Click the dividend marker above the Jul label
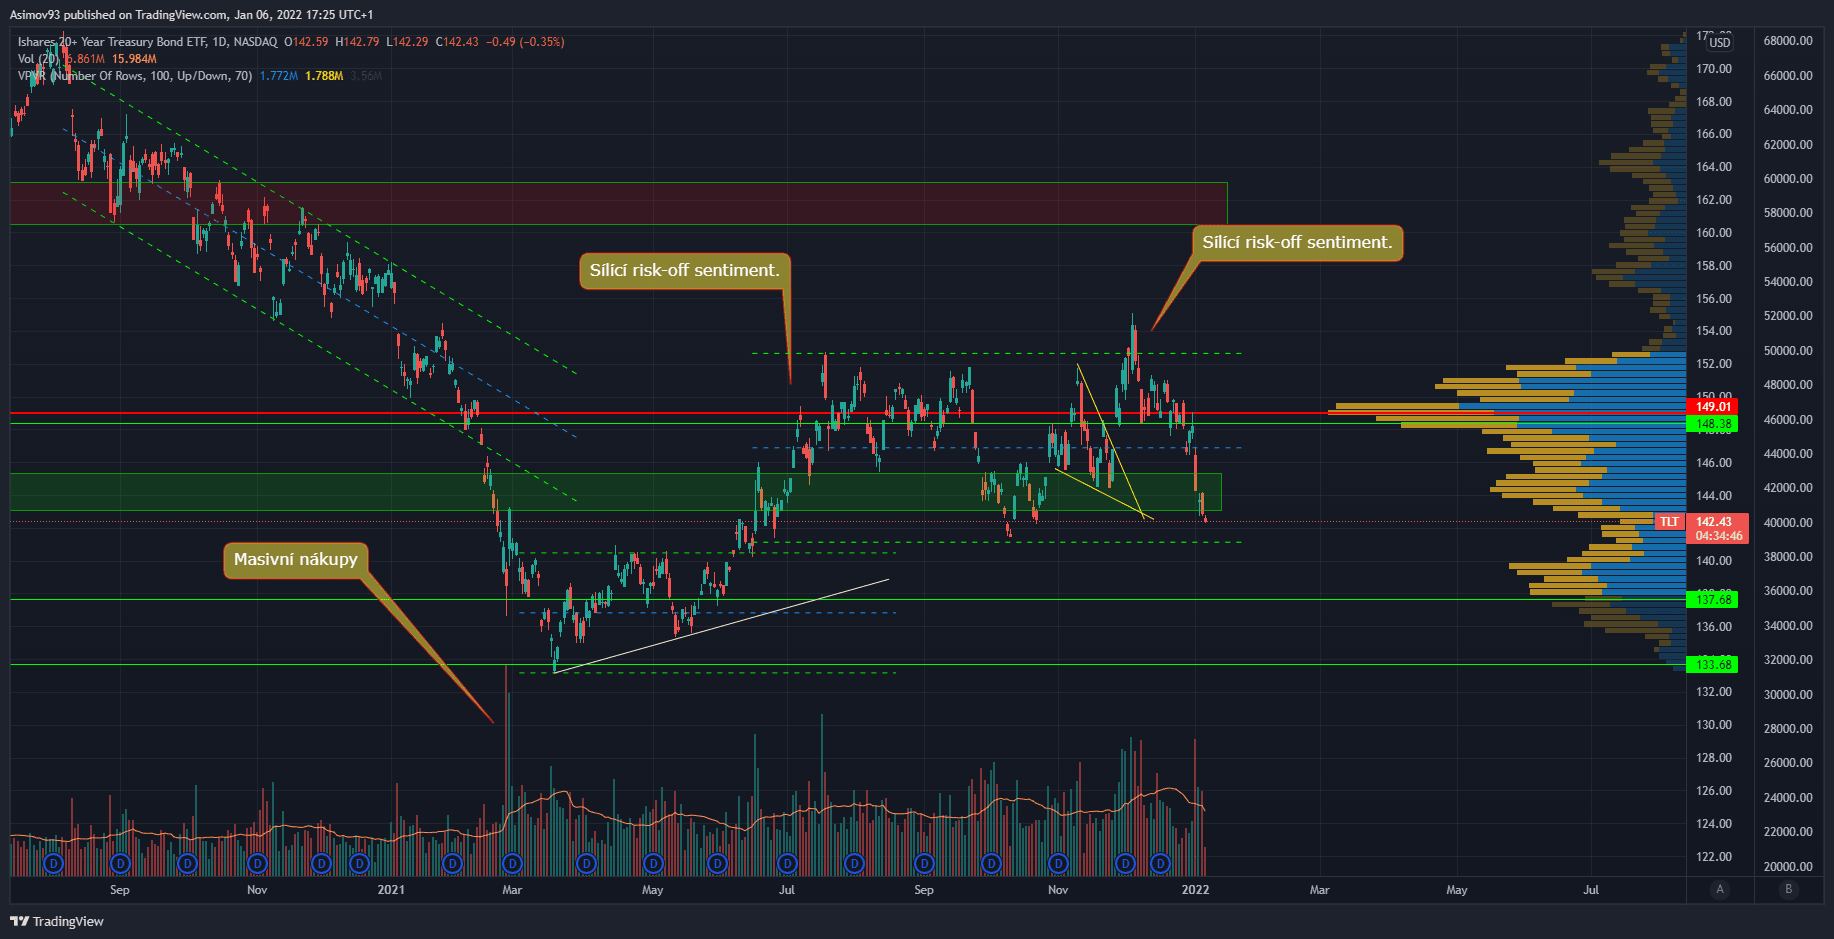 787,863
